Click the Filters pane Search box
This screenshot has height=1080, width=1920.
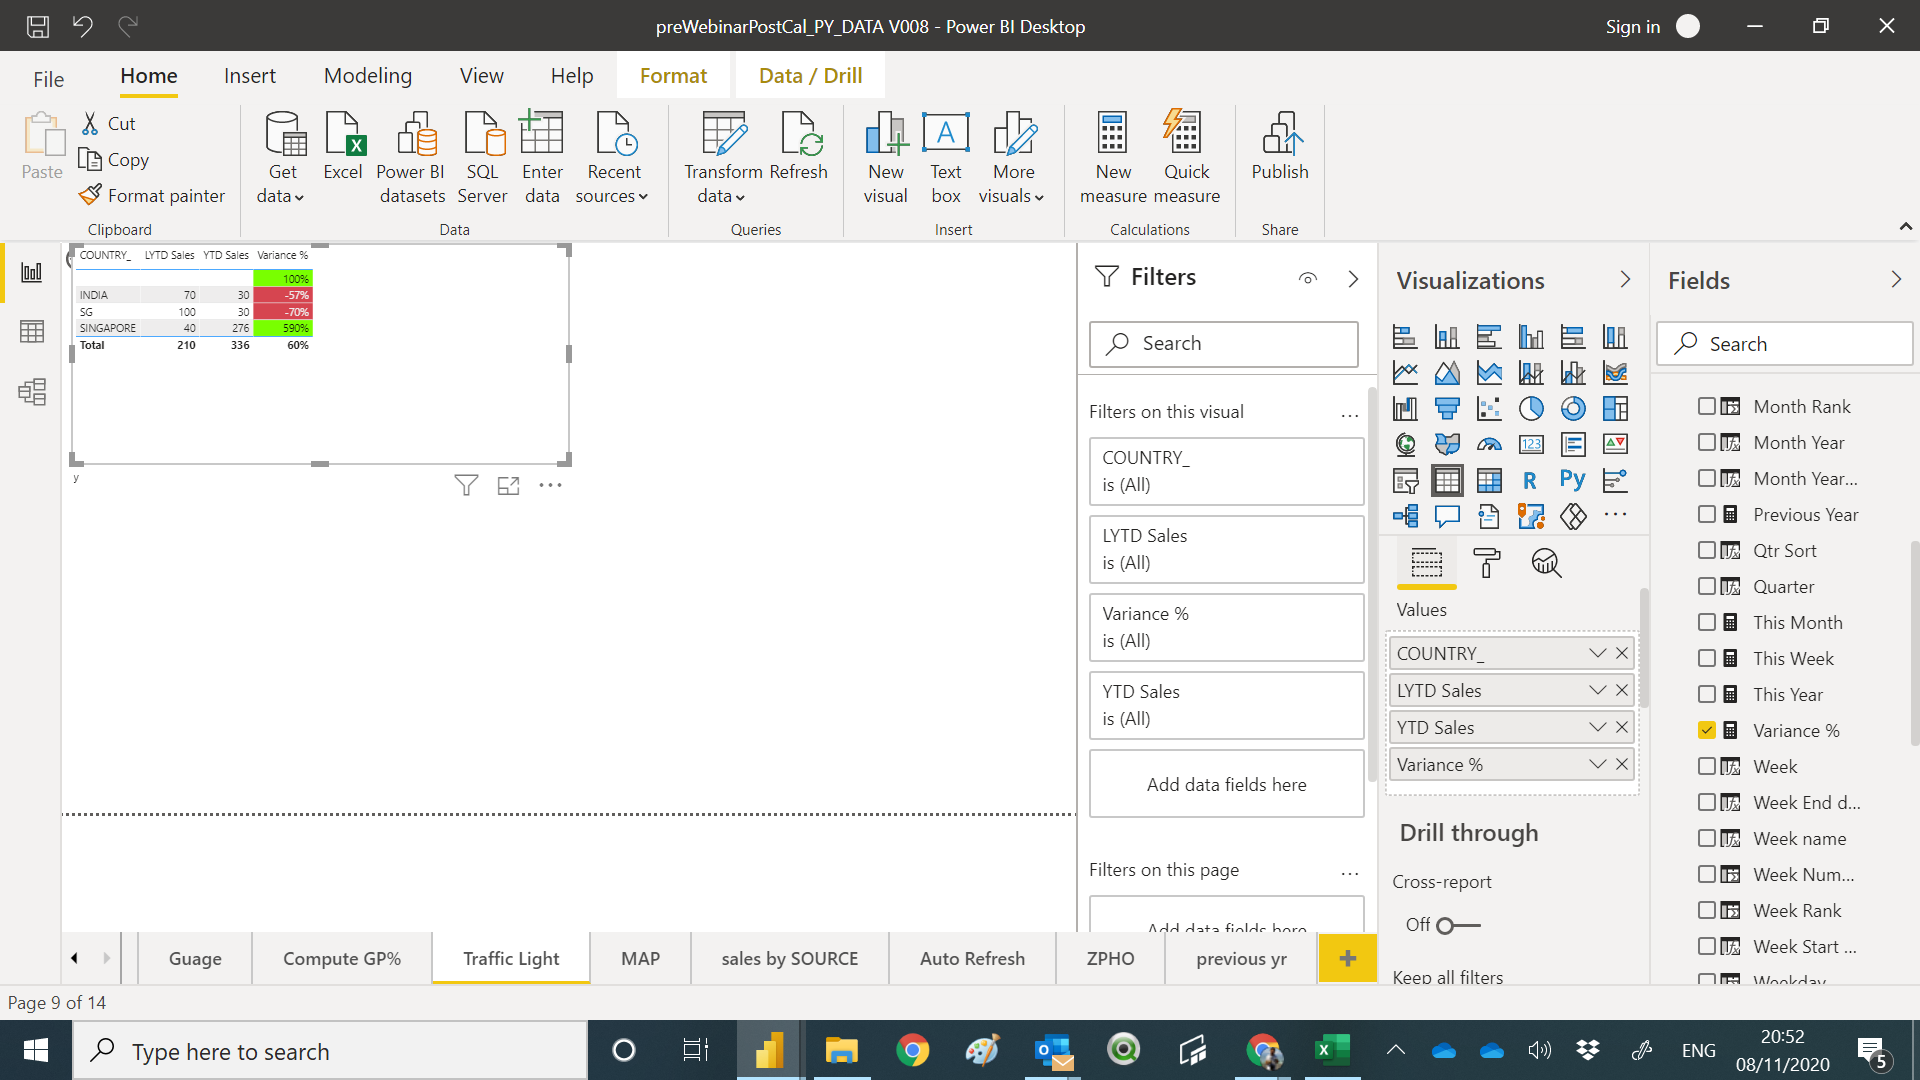1224,344
